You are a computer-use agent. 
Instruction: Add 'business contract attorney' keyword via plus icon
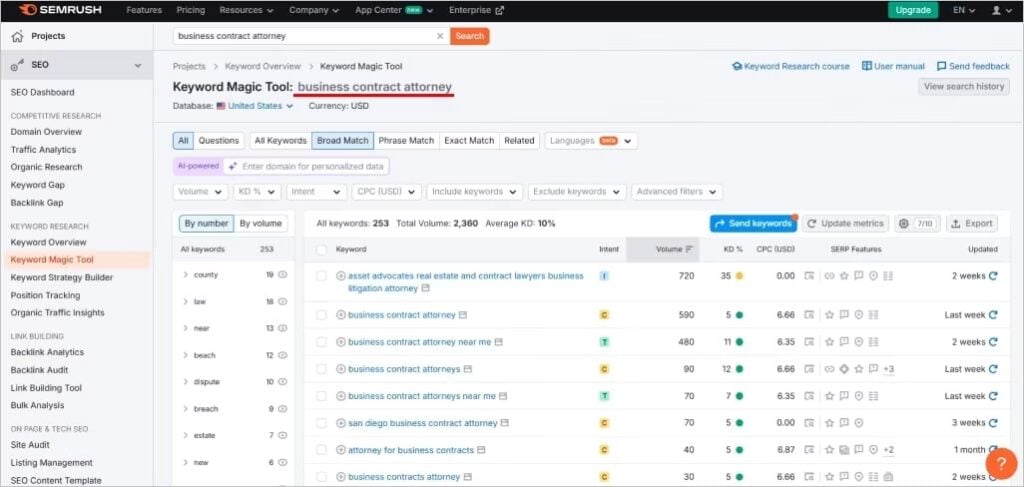(x=340, y=315)
